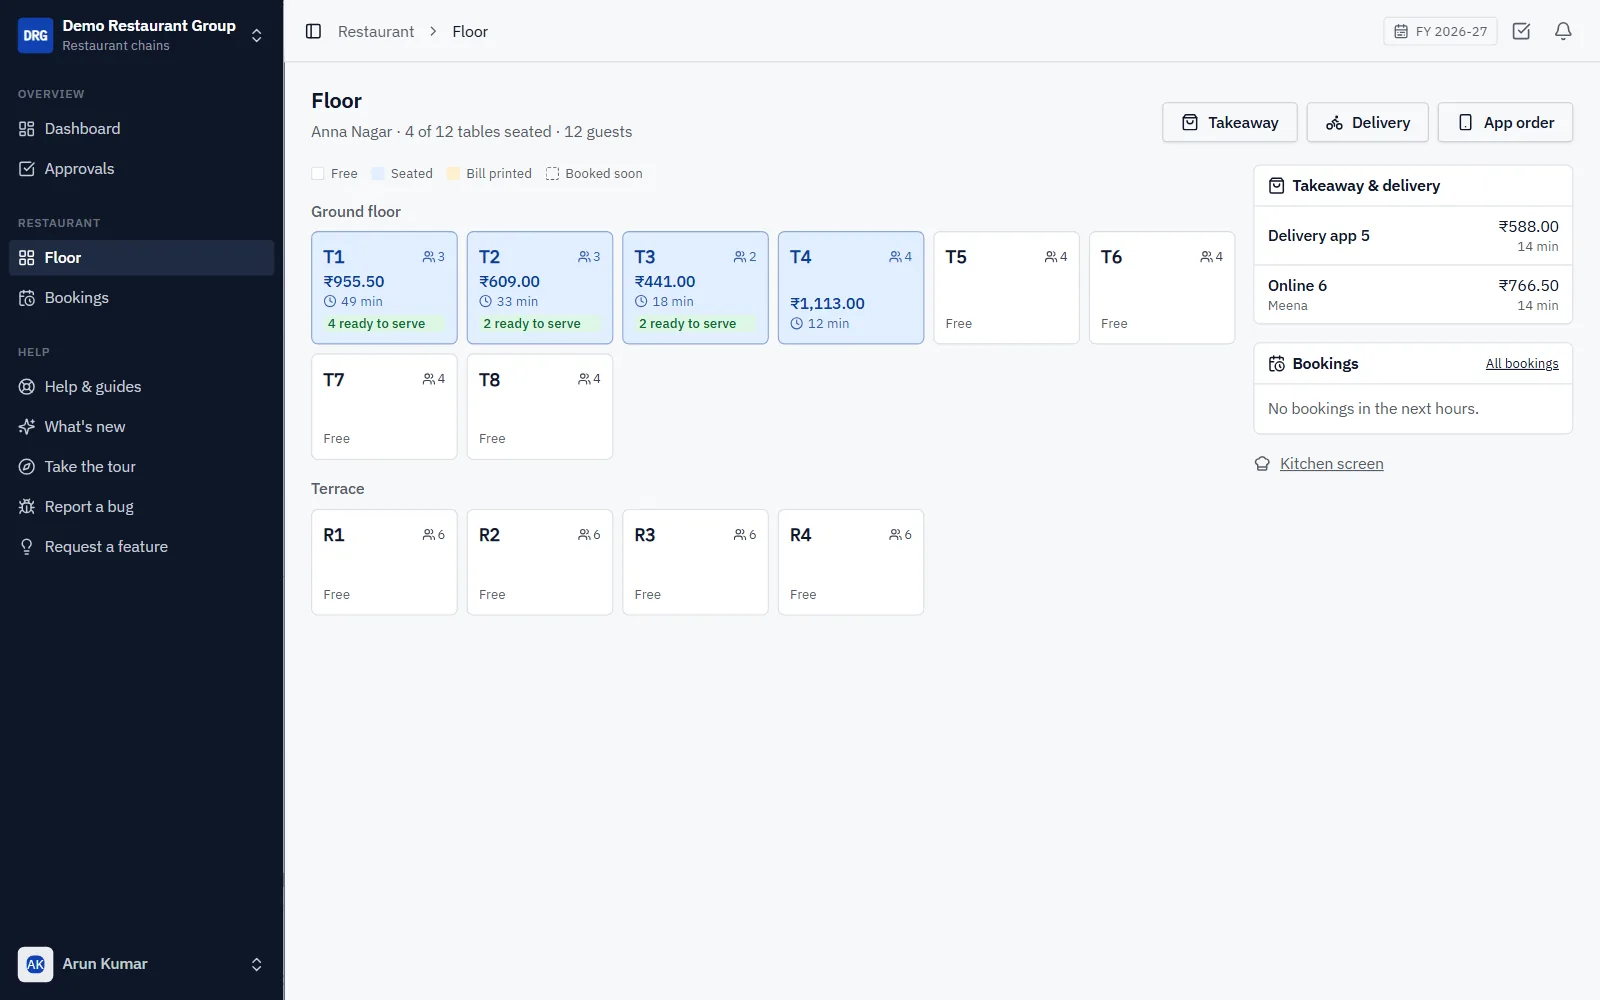Start Take the tour

tap(141, 467)
